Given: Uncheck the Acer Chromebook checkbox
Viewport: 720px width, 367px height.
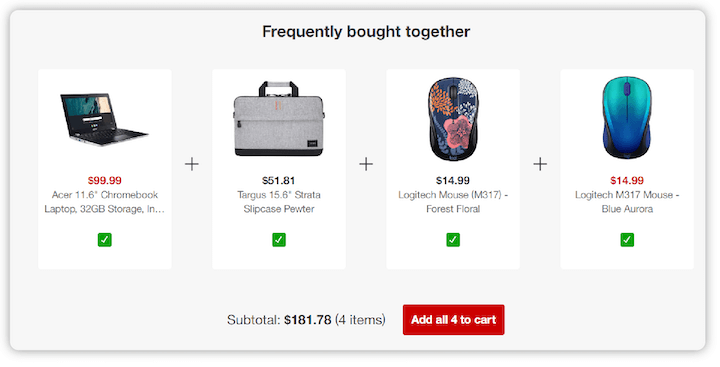Looking at the screenshot, I should click(105, 240).
